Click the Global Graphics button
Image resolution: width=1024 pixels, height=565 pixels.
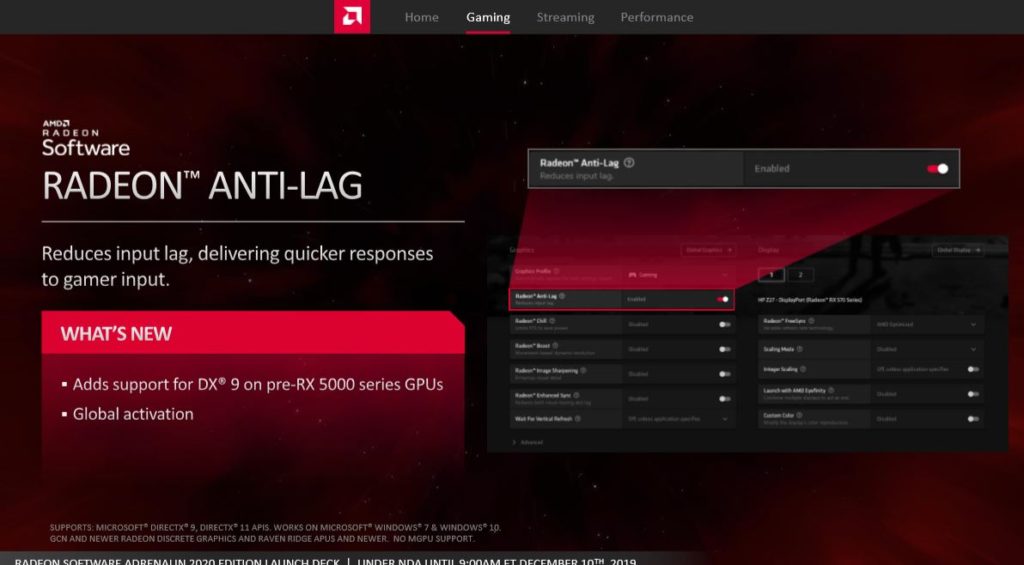coord(709,250)
